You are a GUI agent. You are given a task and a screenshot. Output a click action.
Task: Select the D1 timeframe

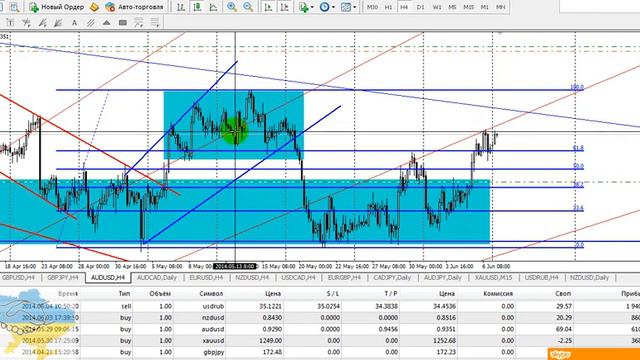421,7
